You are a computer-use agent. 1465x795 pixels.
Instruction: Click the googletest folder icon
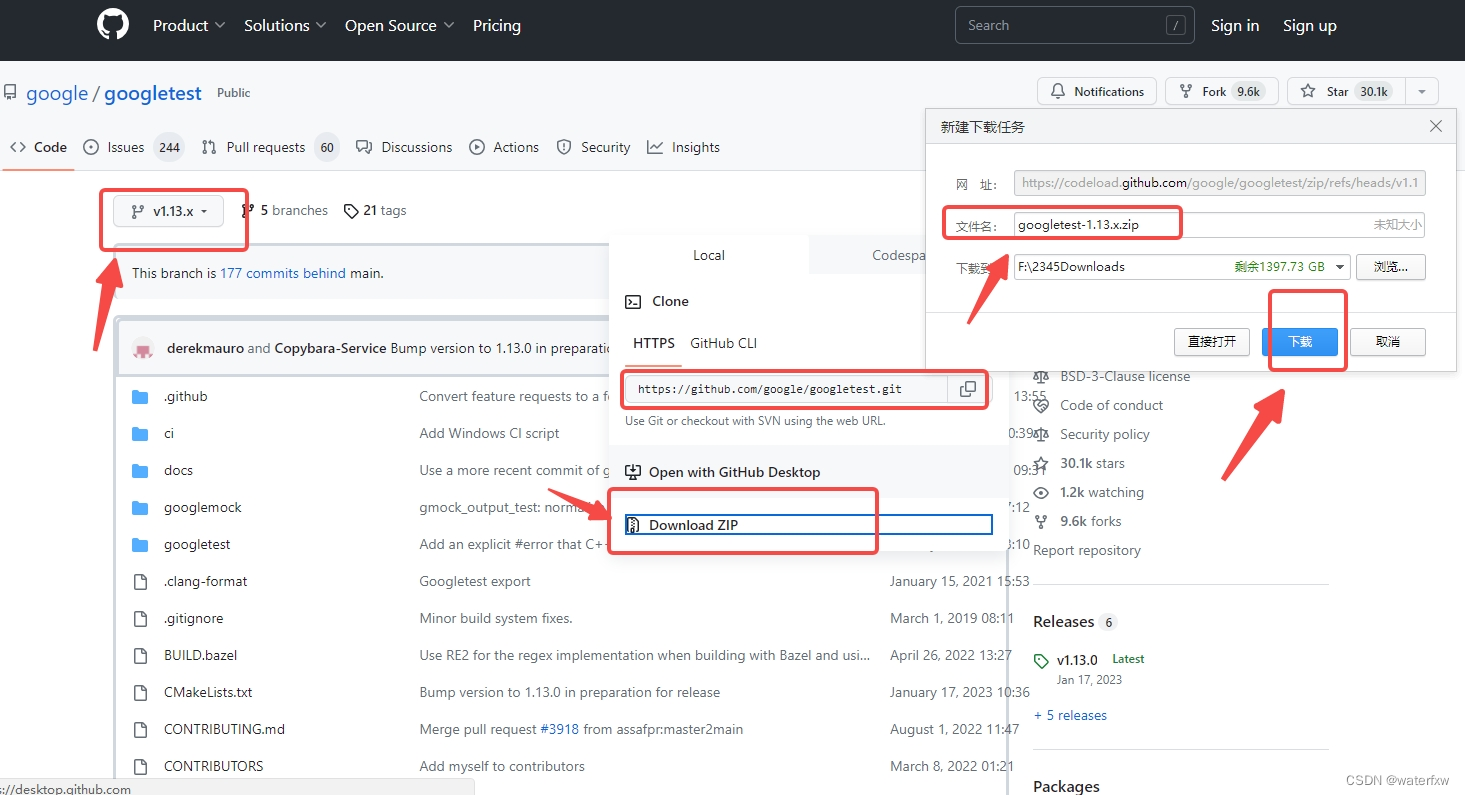(140, 545)
